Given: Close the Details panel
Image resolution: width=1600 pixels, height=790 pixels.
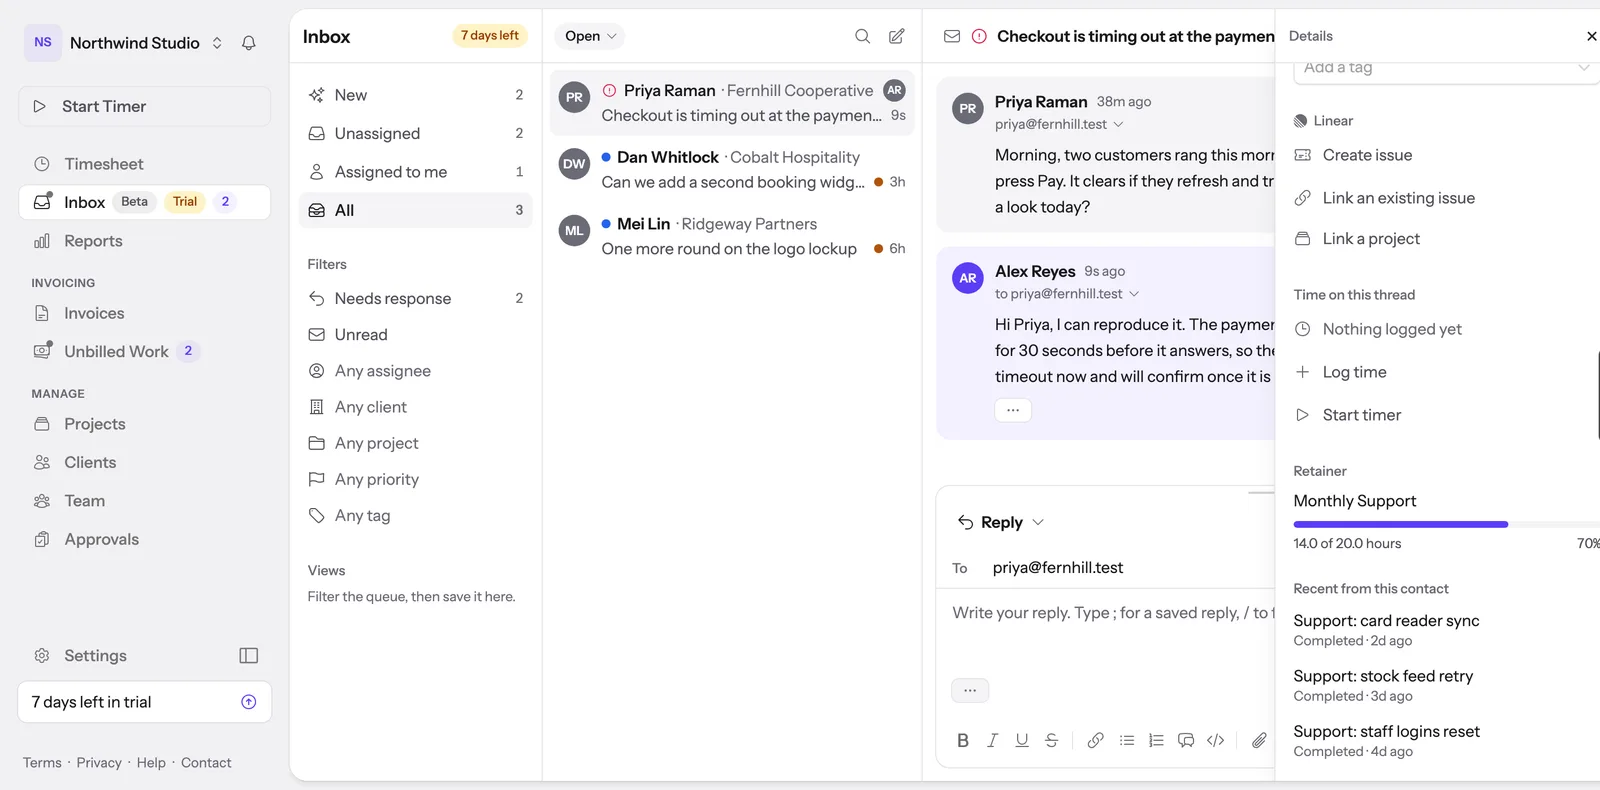Looking at the screenshot, I should [1591, 36].
